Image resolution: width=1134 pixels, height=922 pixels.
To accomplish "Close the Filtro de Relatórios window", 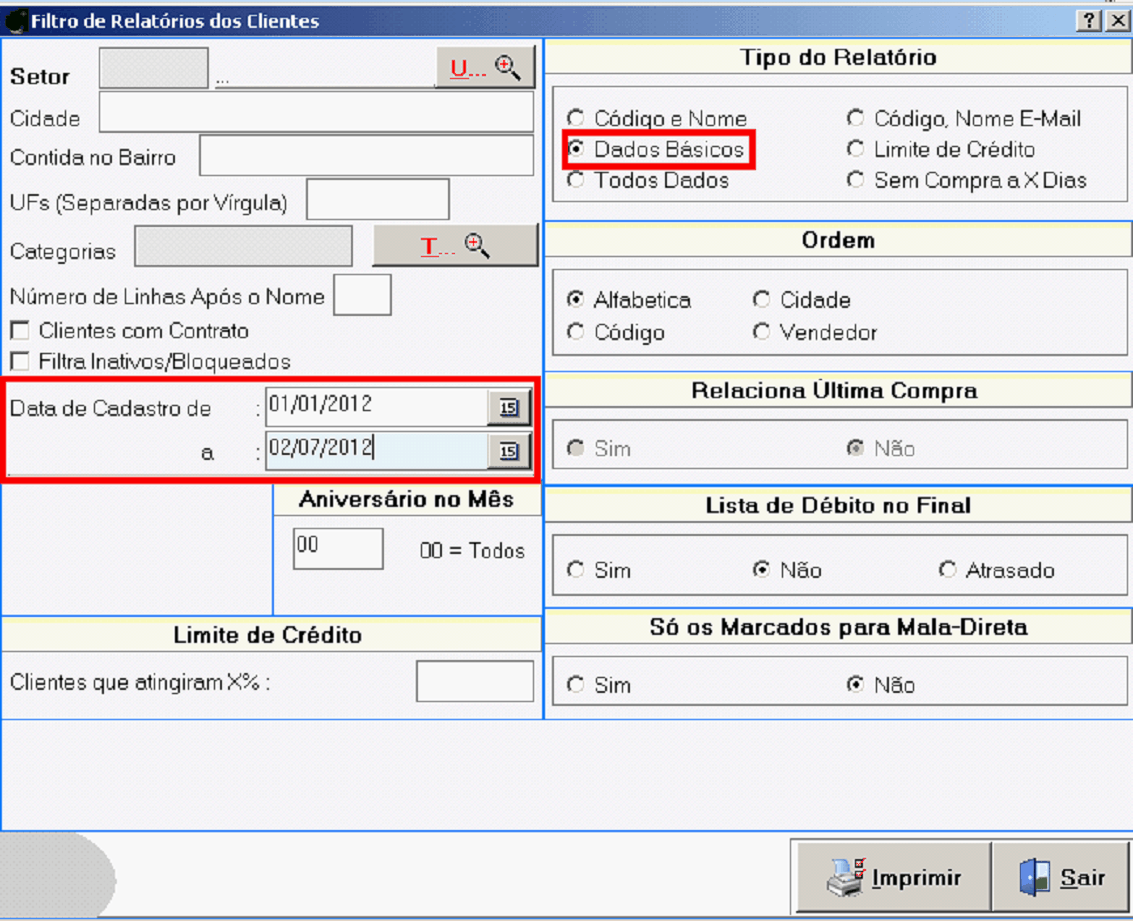I will coord(1117,21).
